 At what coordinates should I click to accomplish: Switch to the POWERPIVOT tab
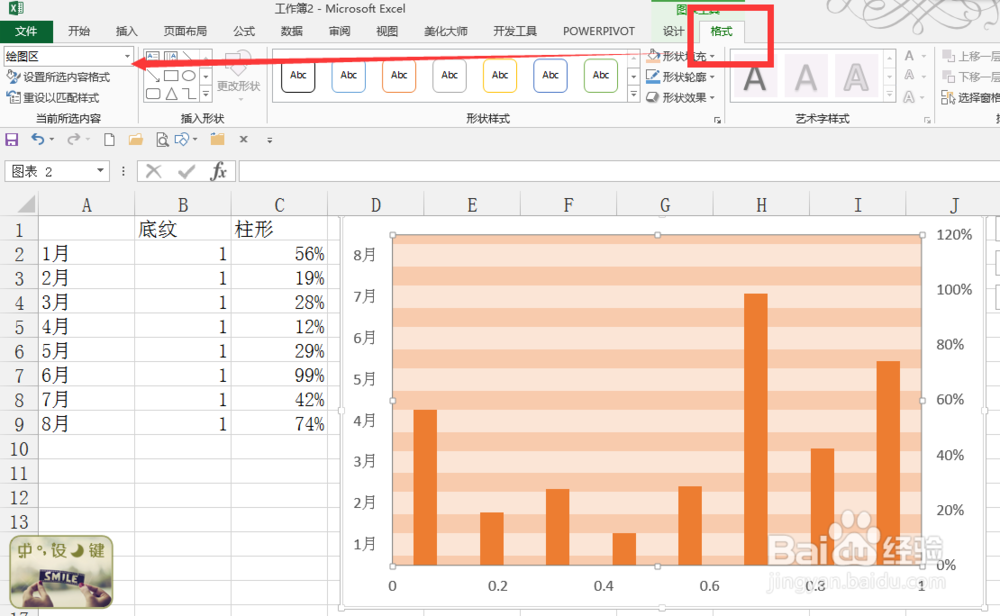point(599,31)
